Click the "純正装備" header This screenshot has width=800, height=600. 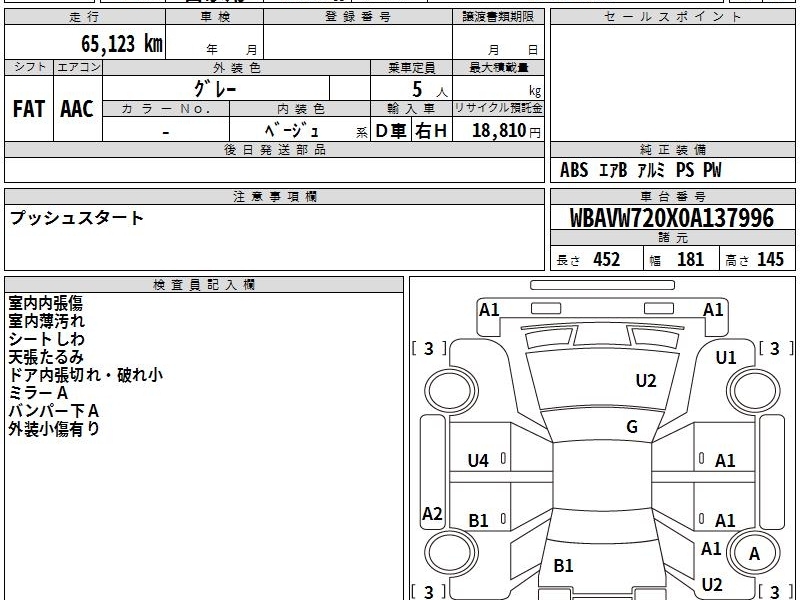coord(672,149)
